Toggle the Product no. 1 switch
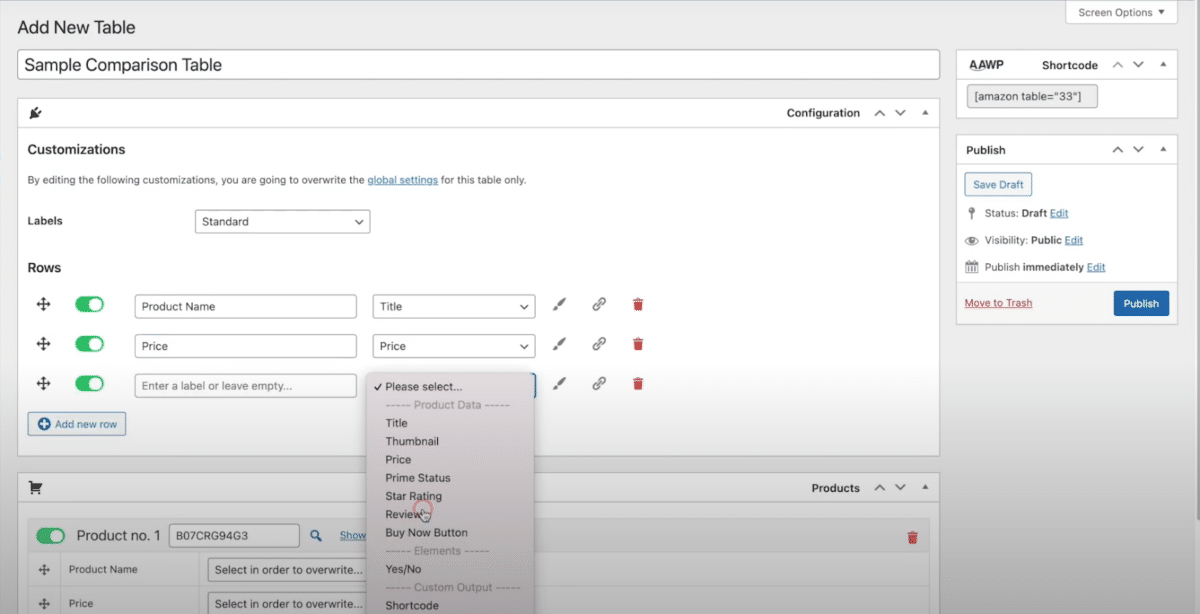1200x614 pixels. click(x=51, y=536)
